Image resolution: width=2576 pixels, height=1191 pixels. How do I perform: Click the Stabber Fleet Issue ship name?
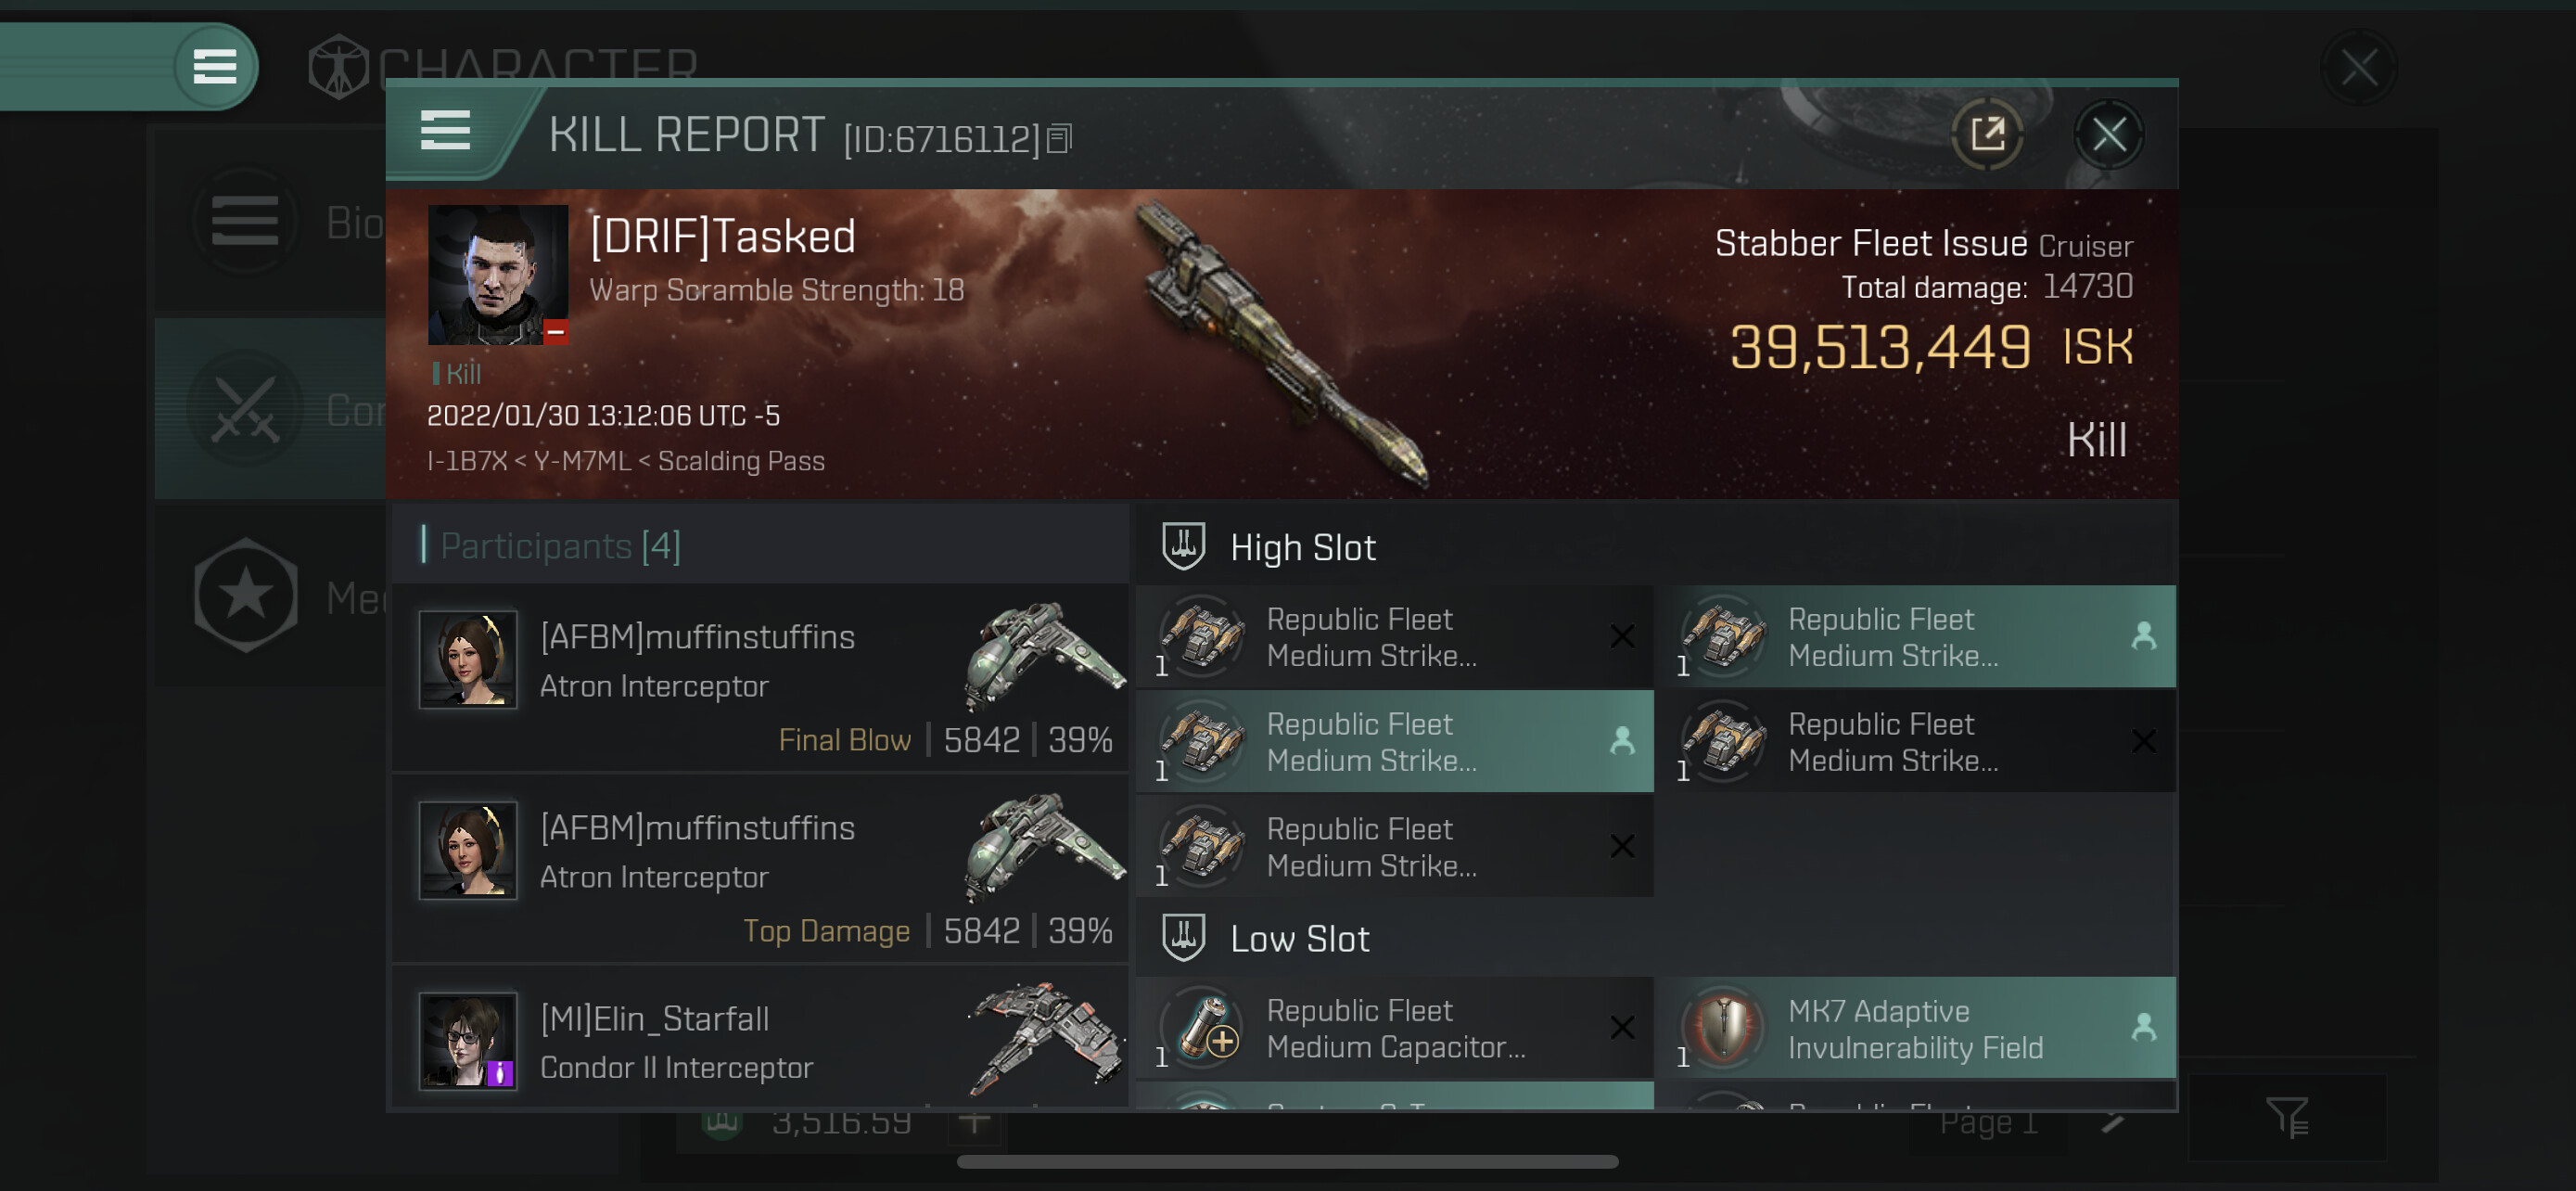click(x=1870, y=243)
